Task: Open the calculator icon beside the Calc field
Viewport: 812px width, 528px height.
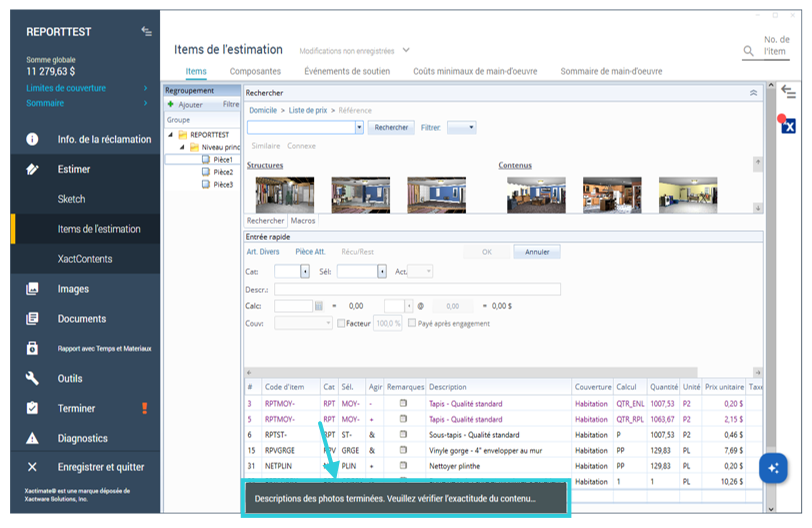Action: 319,306
